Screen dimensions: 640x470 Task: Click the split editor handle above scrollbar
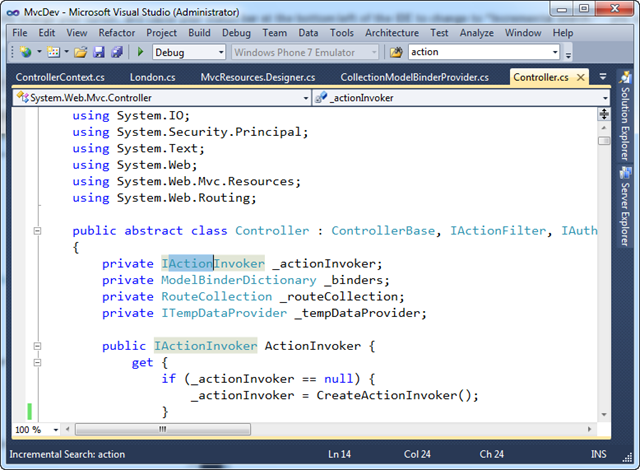(604, 114)
